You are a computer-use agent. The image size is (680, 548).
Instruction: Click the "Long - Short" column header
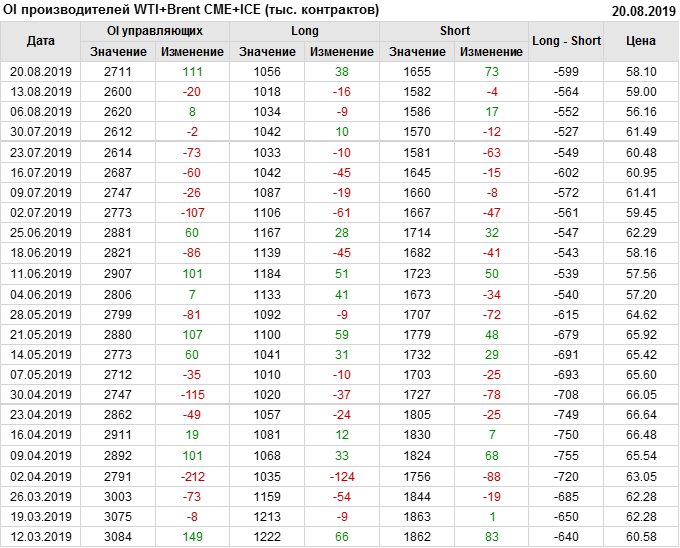coord(567,41)
